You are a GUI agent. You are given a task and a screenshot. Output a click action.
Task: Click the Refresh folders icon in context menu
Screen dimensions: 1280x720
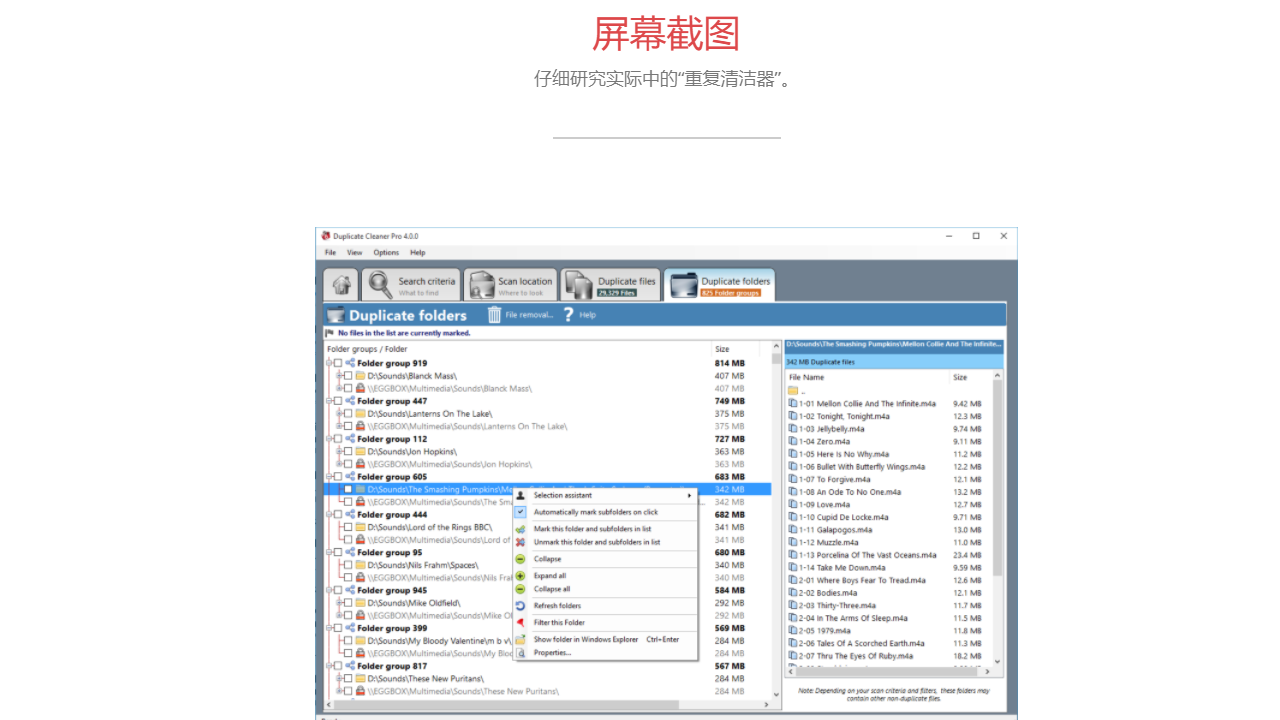tap(521, 606)
